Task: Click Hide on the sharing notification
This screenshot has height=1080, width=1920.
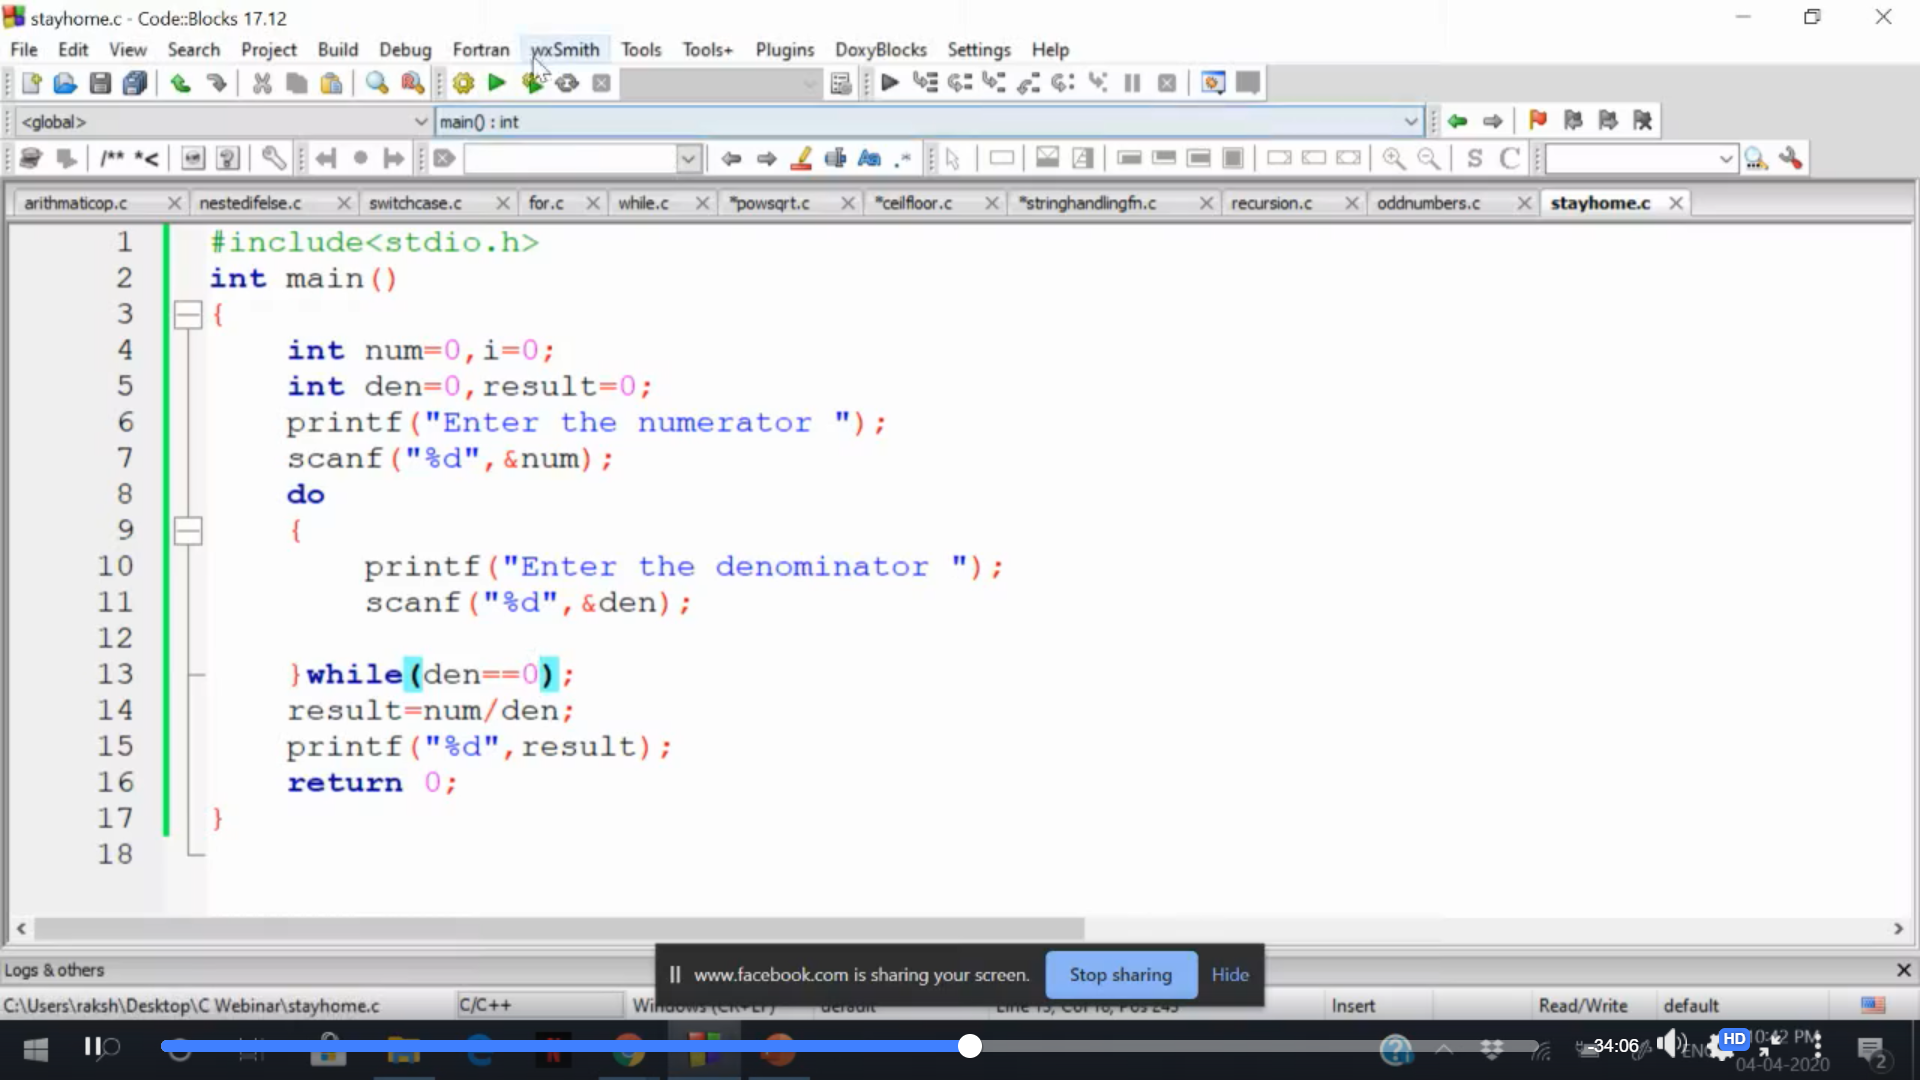Action: (x=1230, y=975)
